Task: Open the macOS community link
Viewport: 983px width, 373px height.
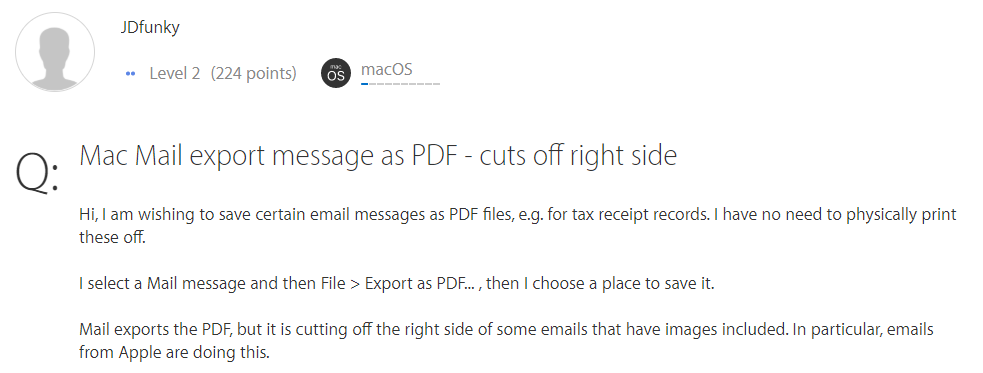Action: click(387, 69)
